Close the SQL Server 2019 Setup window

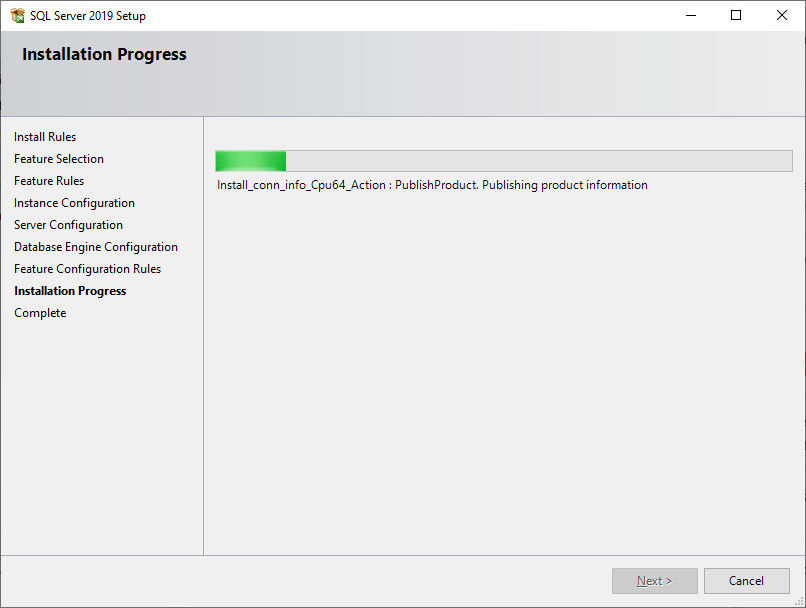point(782,15)
